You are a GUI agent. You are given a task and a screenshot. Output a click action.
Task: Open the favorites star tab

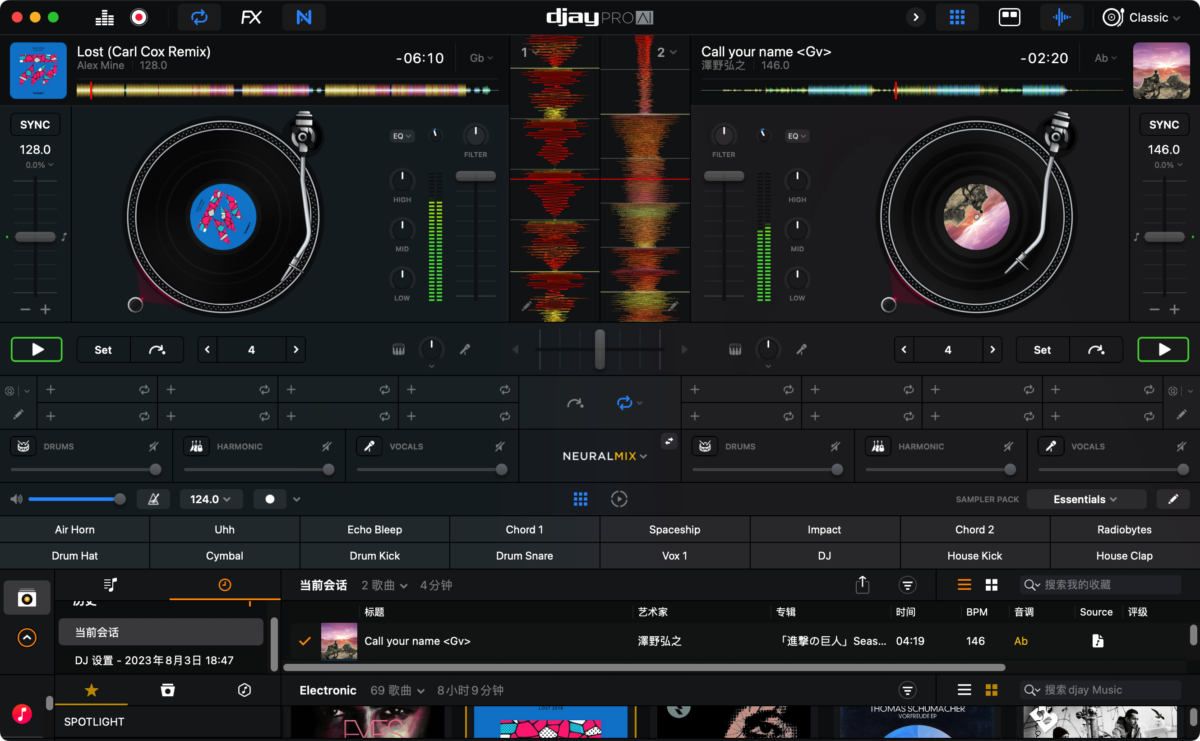92,690
